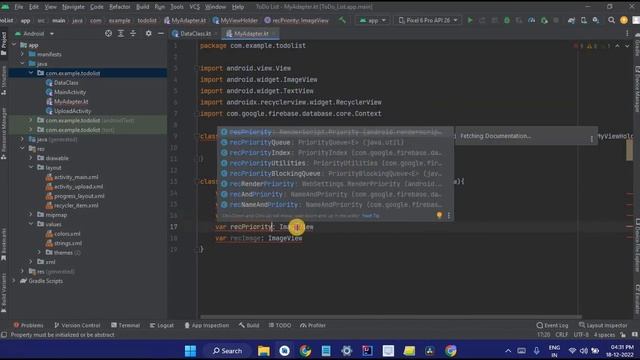Click the Debug app bug icon

point(507,20)
